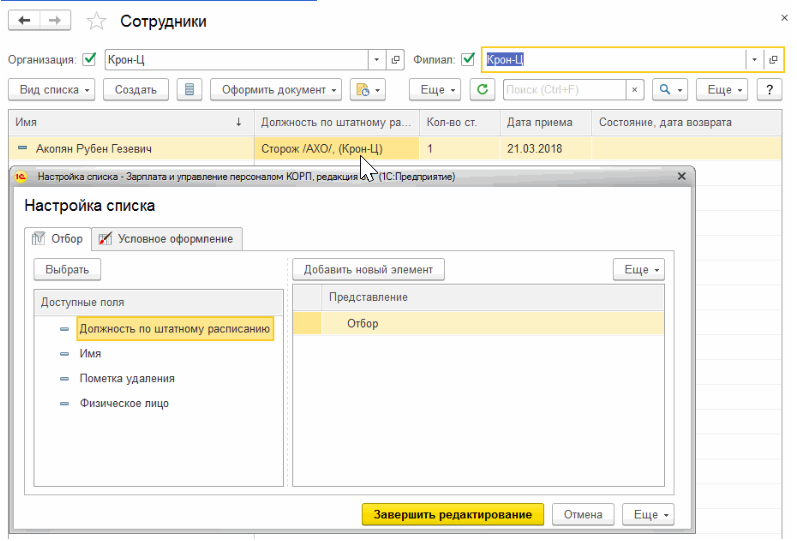Open help with the question mark button
Image resolution: width=797 pixels, height=541 pixels.
pyautogui.click(x=770, y=90)
